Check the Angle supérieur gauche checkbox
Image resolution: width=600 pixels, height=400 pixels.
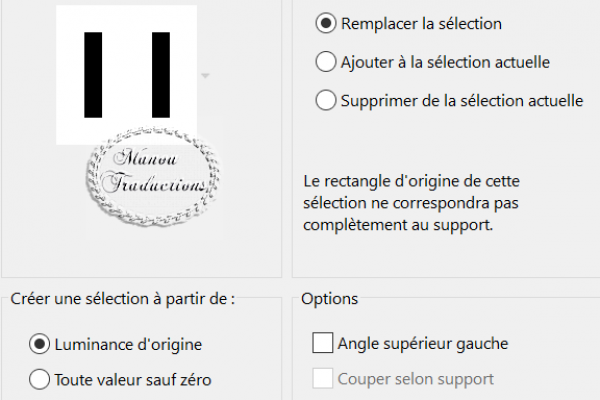tap(323, 343)
